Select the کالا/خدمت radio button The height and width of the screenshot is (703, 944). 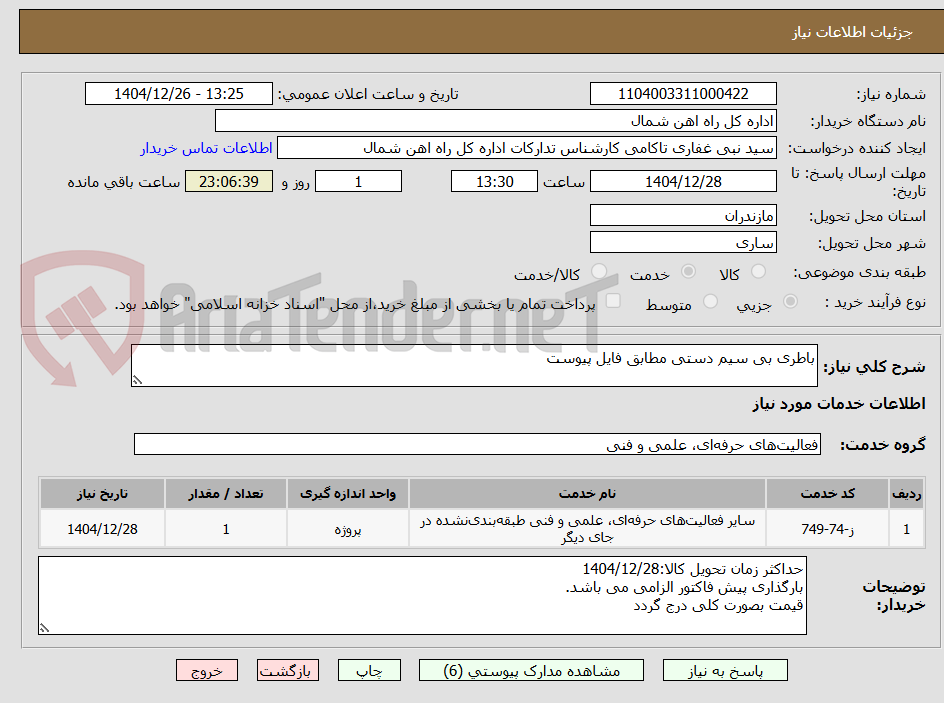click(599, 271)
